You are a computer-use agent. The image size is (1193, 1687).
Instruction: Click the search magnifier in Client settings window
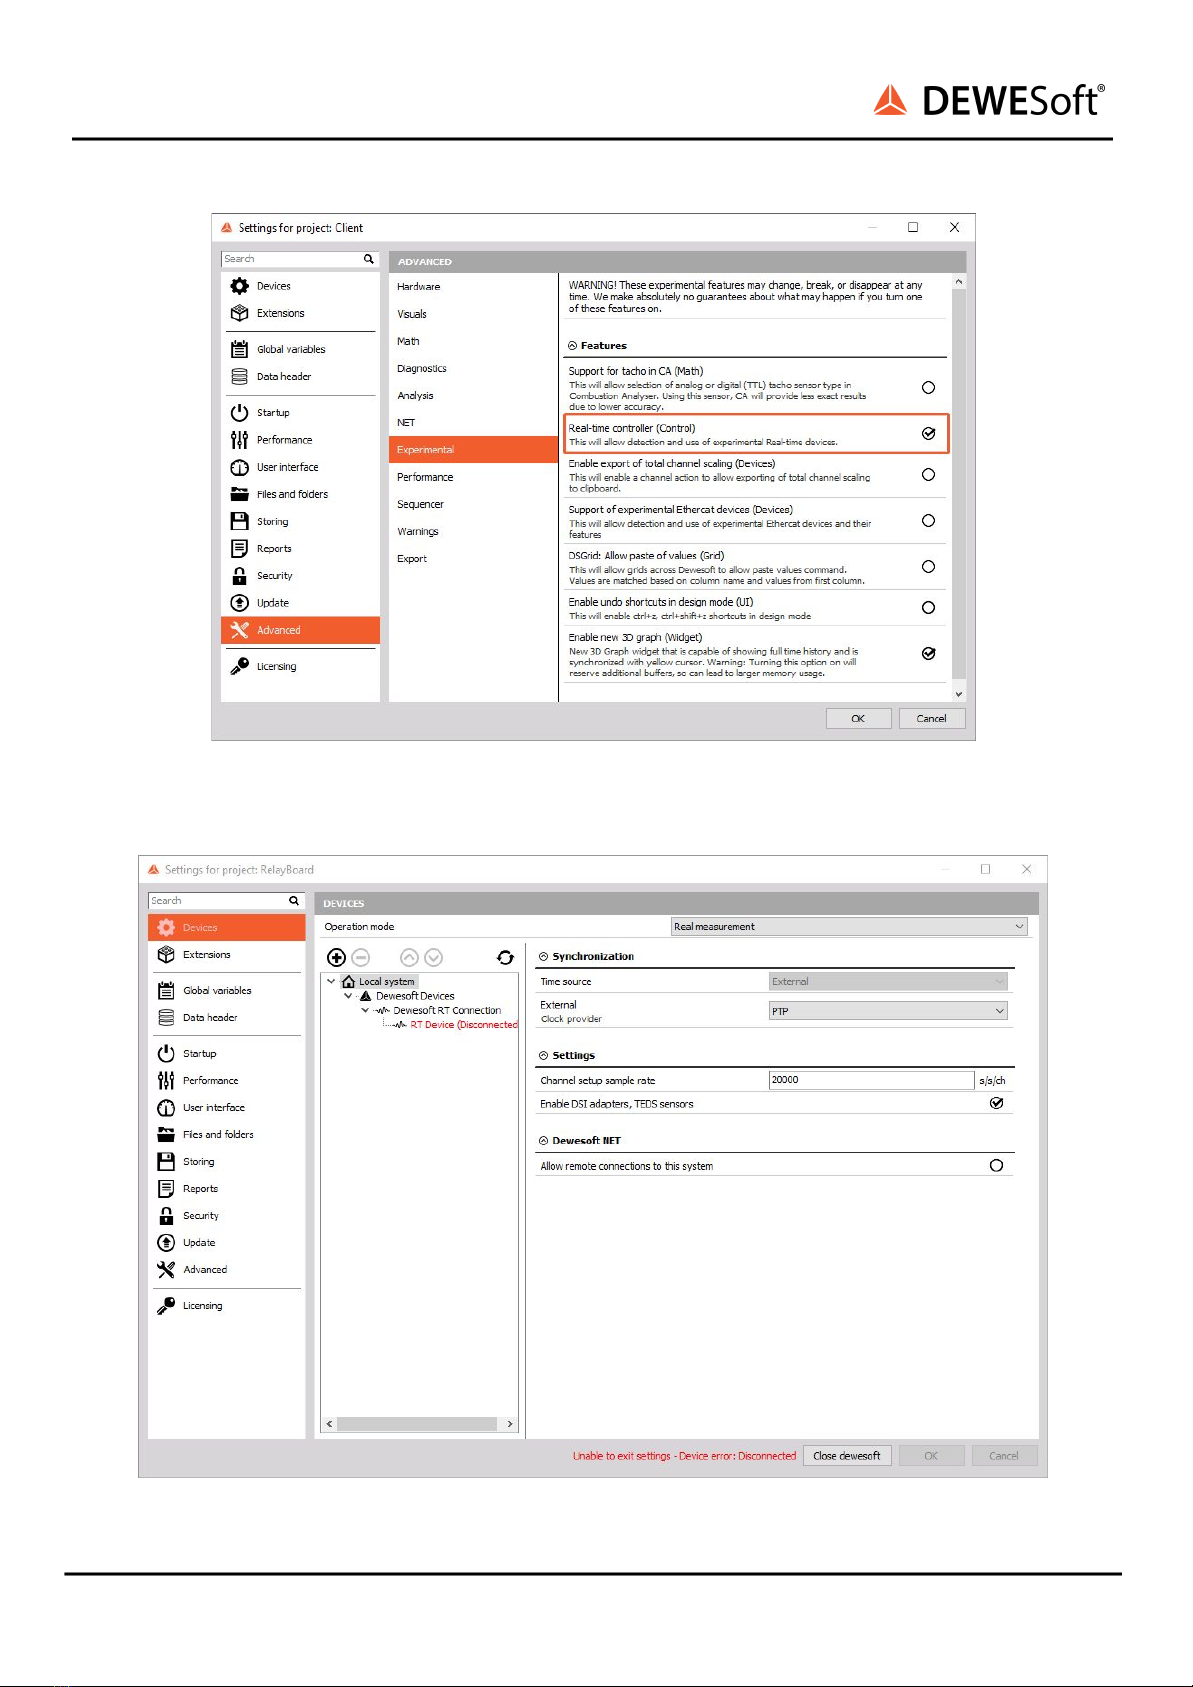pyautogui.click(x=369, y=259)
